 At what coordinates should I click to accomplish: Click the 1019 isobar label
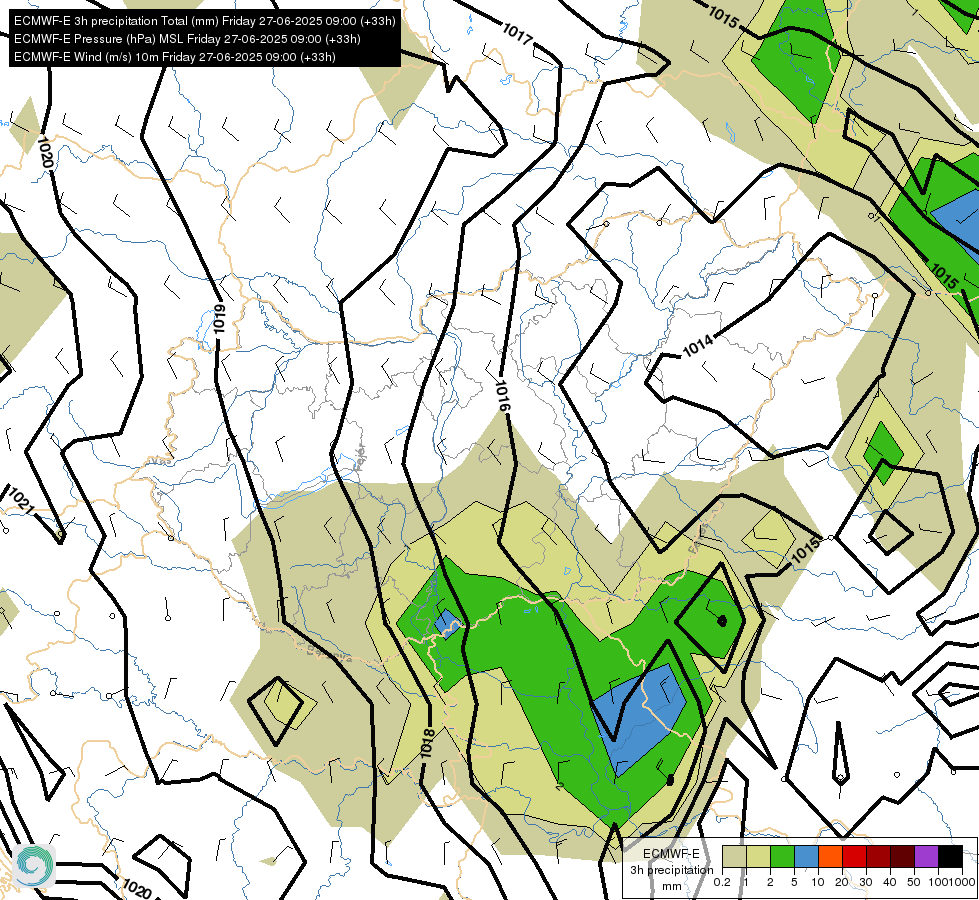pos(219,319)
